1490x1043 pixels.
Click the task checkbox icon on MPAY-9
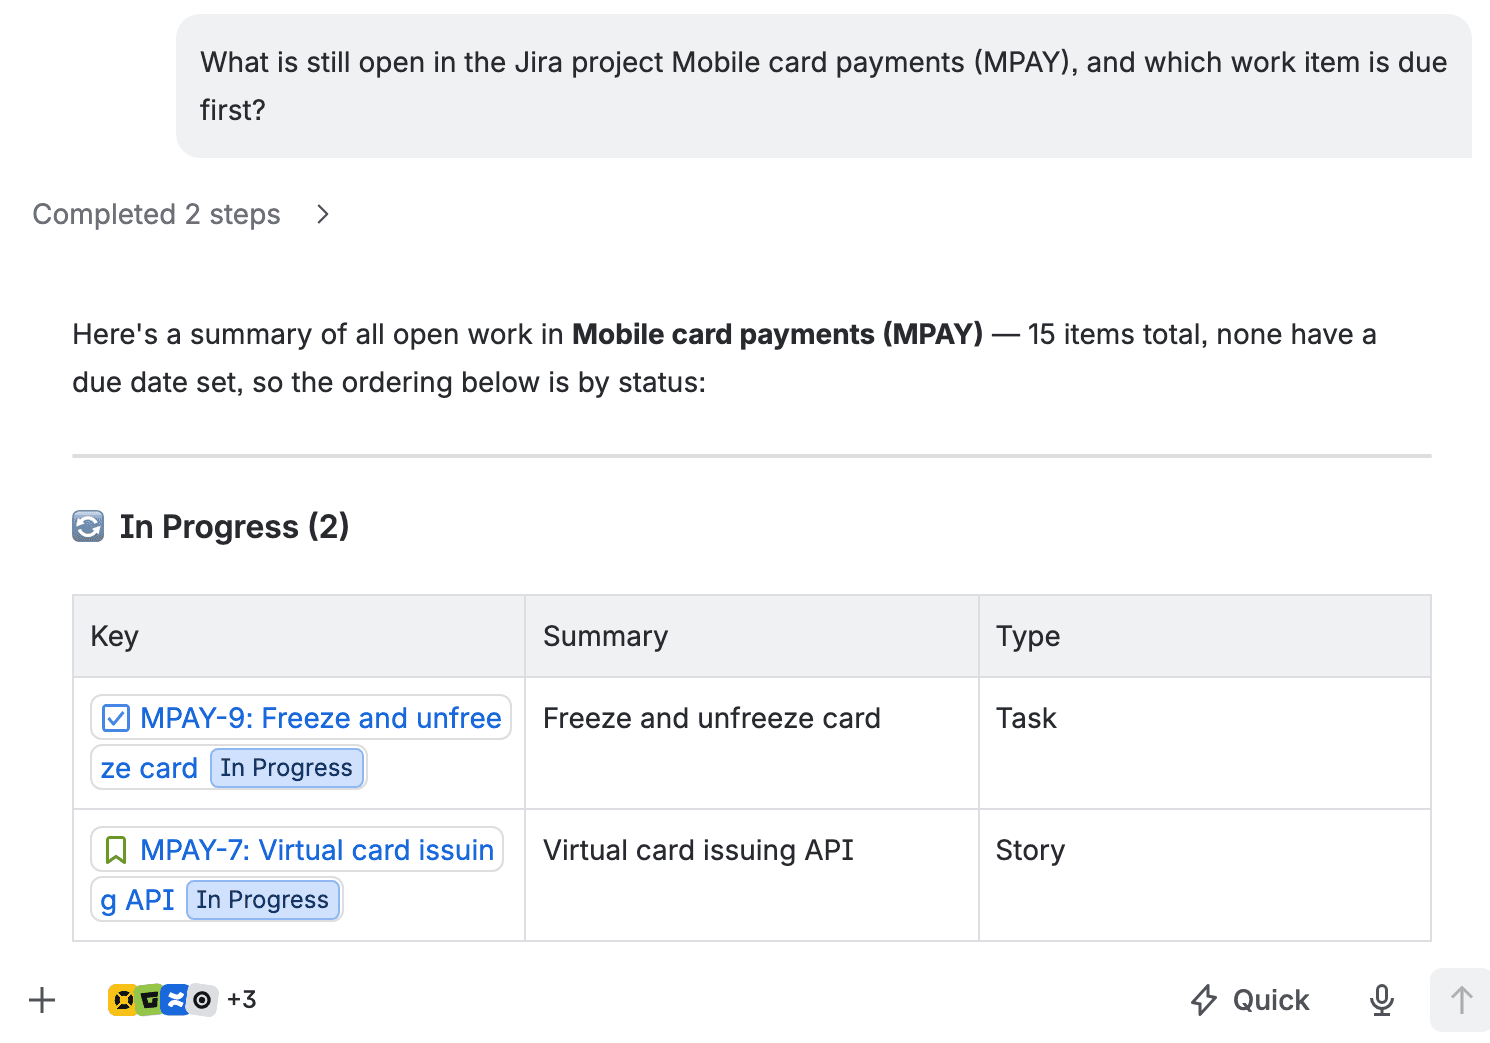click(116, 718)
